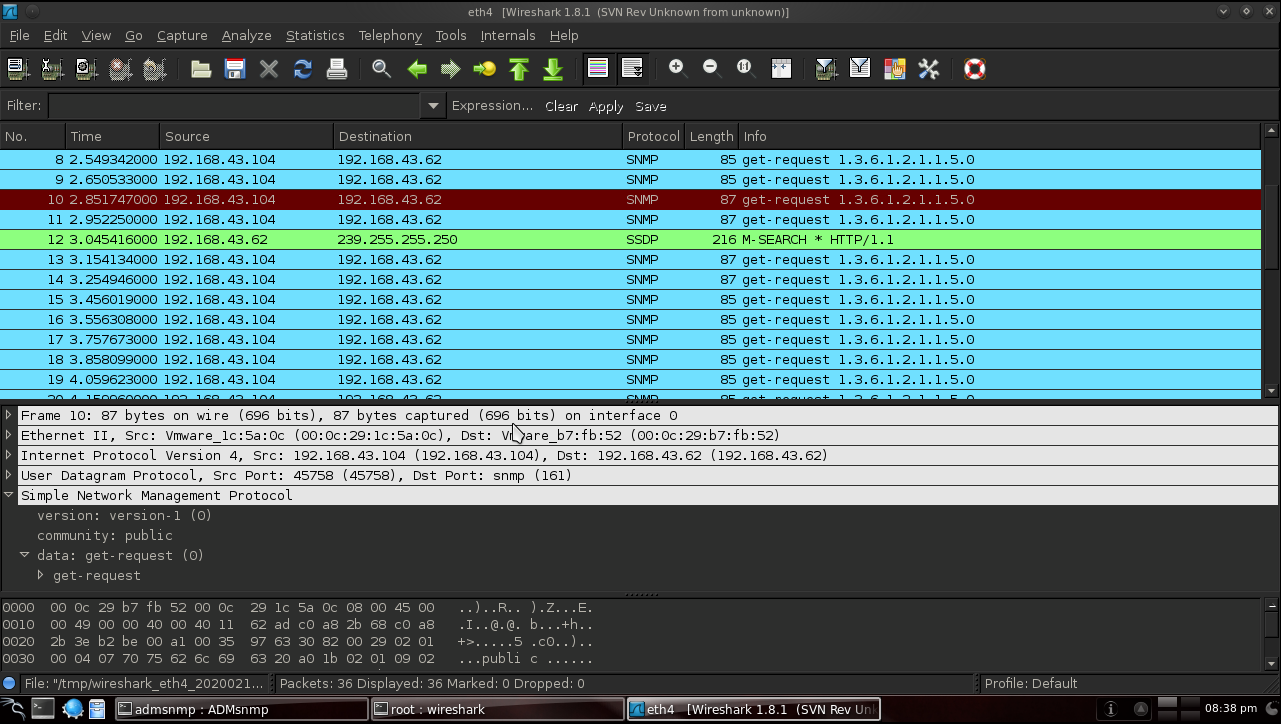Click into the Filter text field
1281x724 pixels.
pos(235,105)
